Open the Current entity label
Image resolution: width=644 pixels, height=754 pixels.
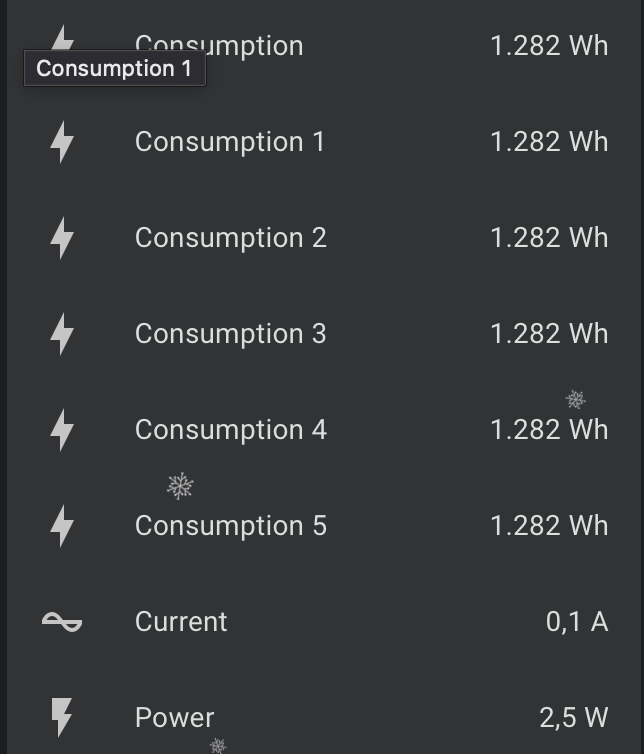pyautogui.click(x=181, y=622)
